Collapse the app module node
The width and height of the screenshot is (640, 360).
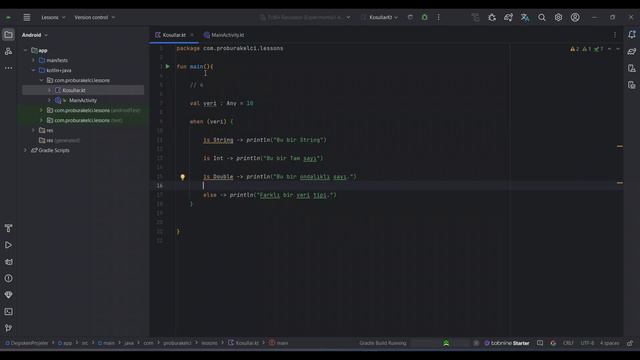(x=25, y=50)
